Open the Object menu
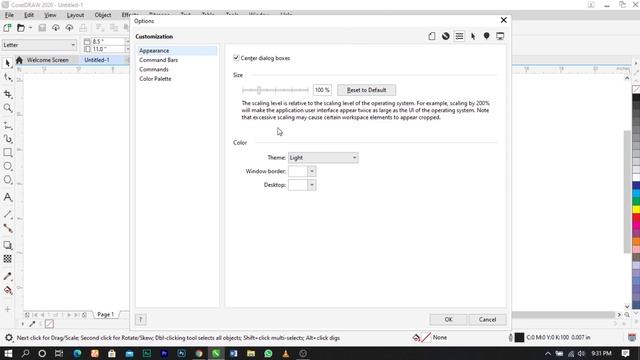 (103, 15)
